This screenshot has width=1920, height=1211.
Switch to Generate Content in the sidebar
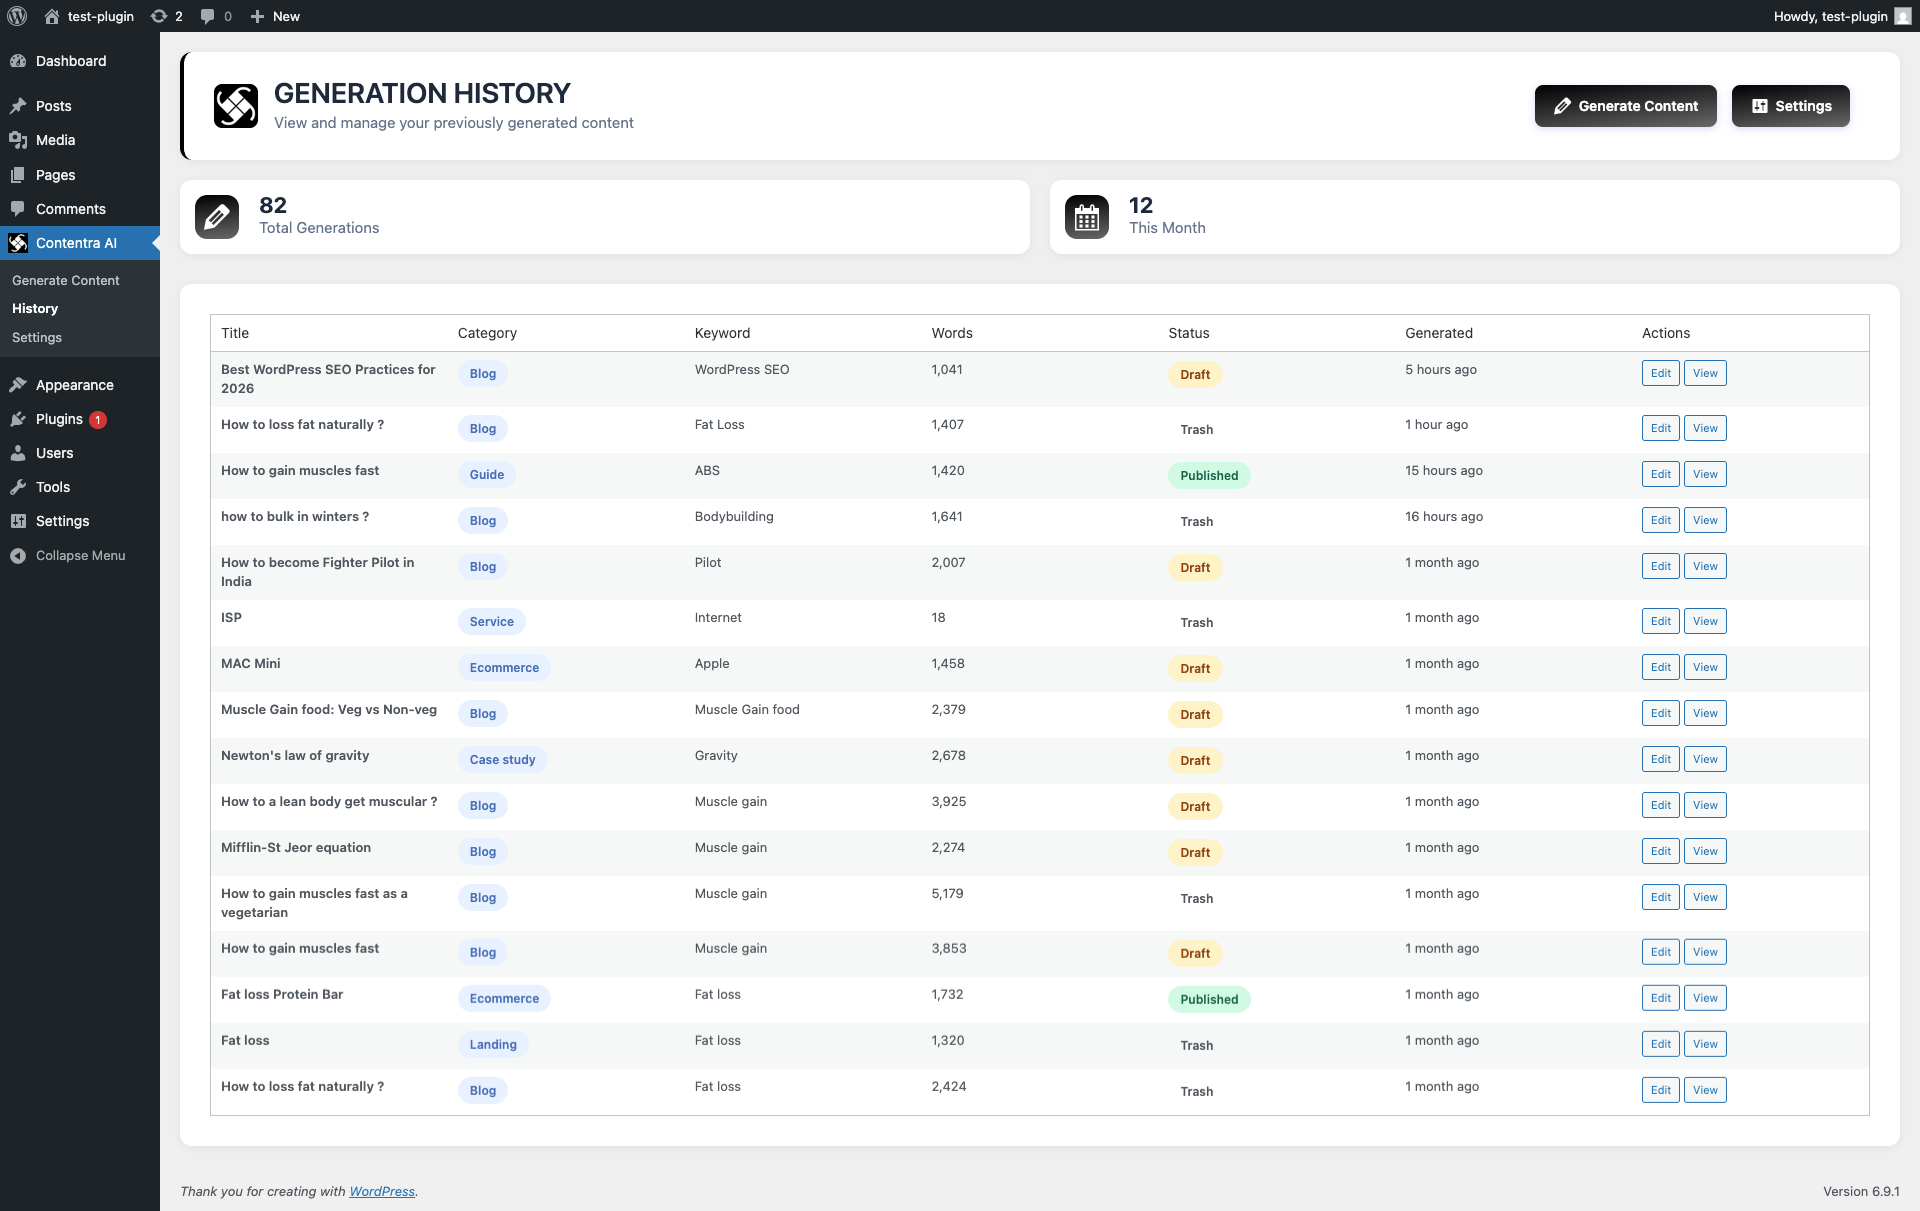[66, 280]
